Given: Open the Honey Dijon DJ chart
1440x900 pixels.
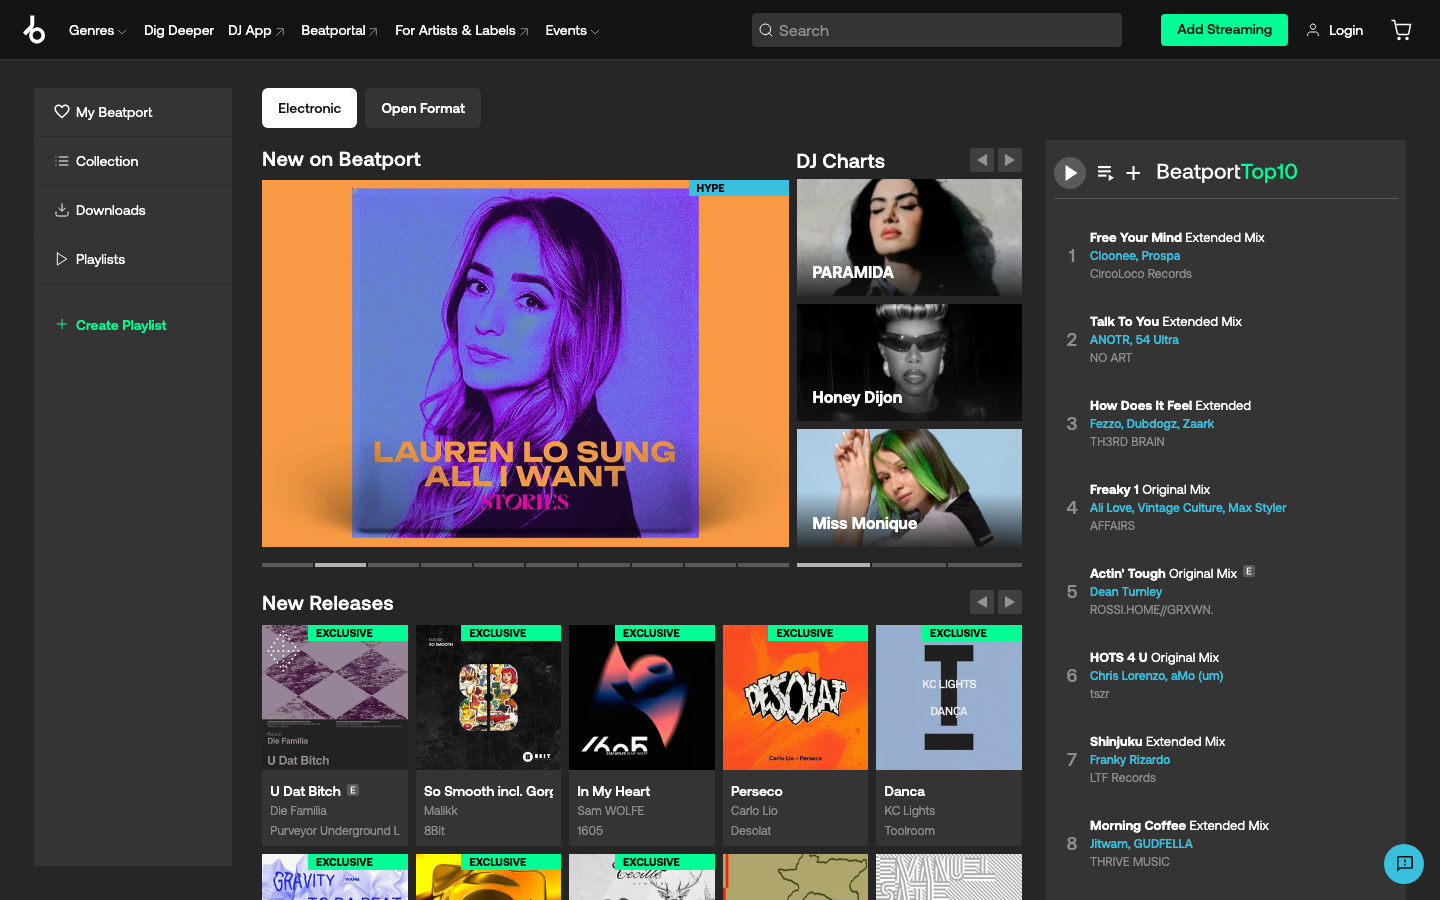Looking at the screenshot, I should point(909,362).
